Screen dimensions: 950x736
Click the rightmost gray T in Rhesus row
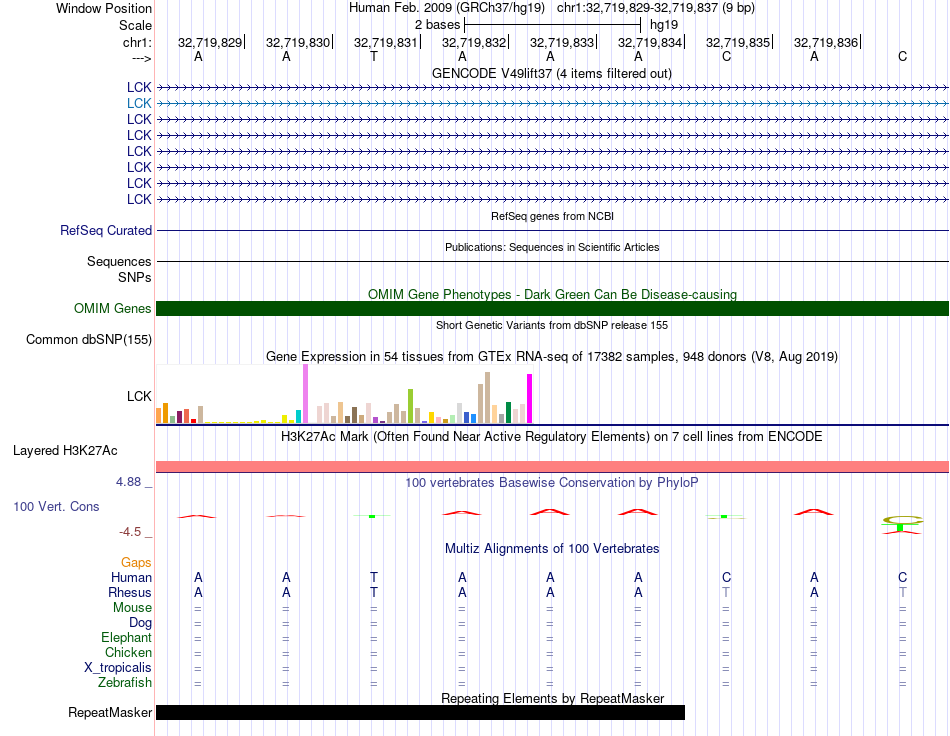(902, 592)
